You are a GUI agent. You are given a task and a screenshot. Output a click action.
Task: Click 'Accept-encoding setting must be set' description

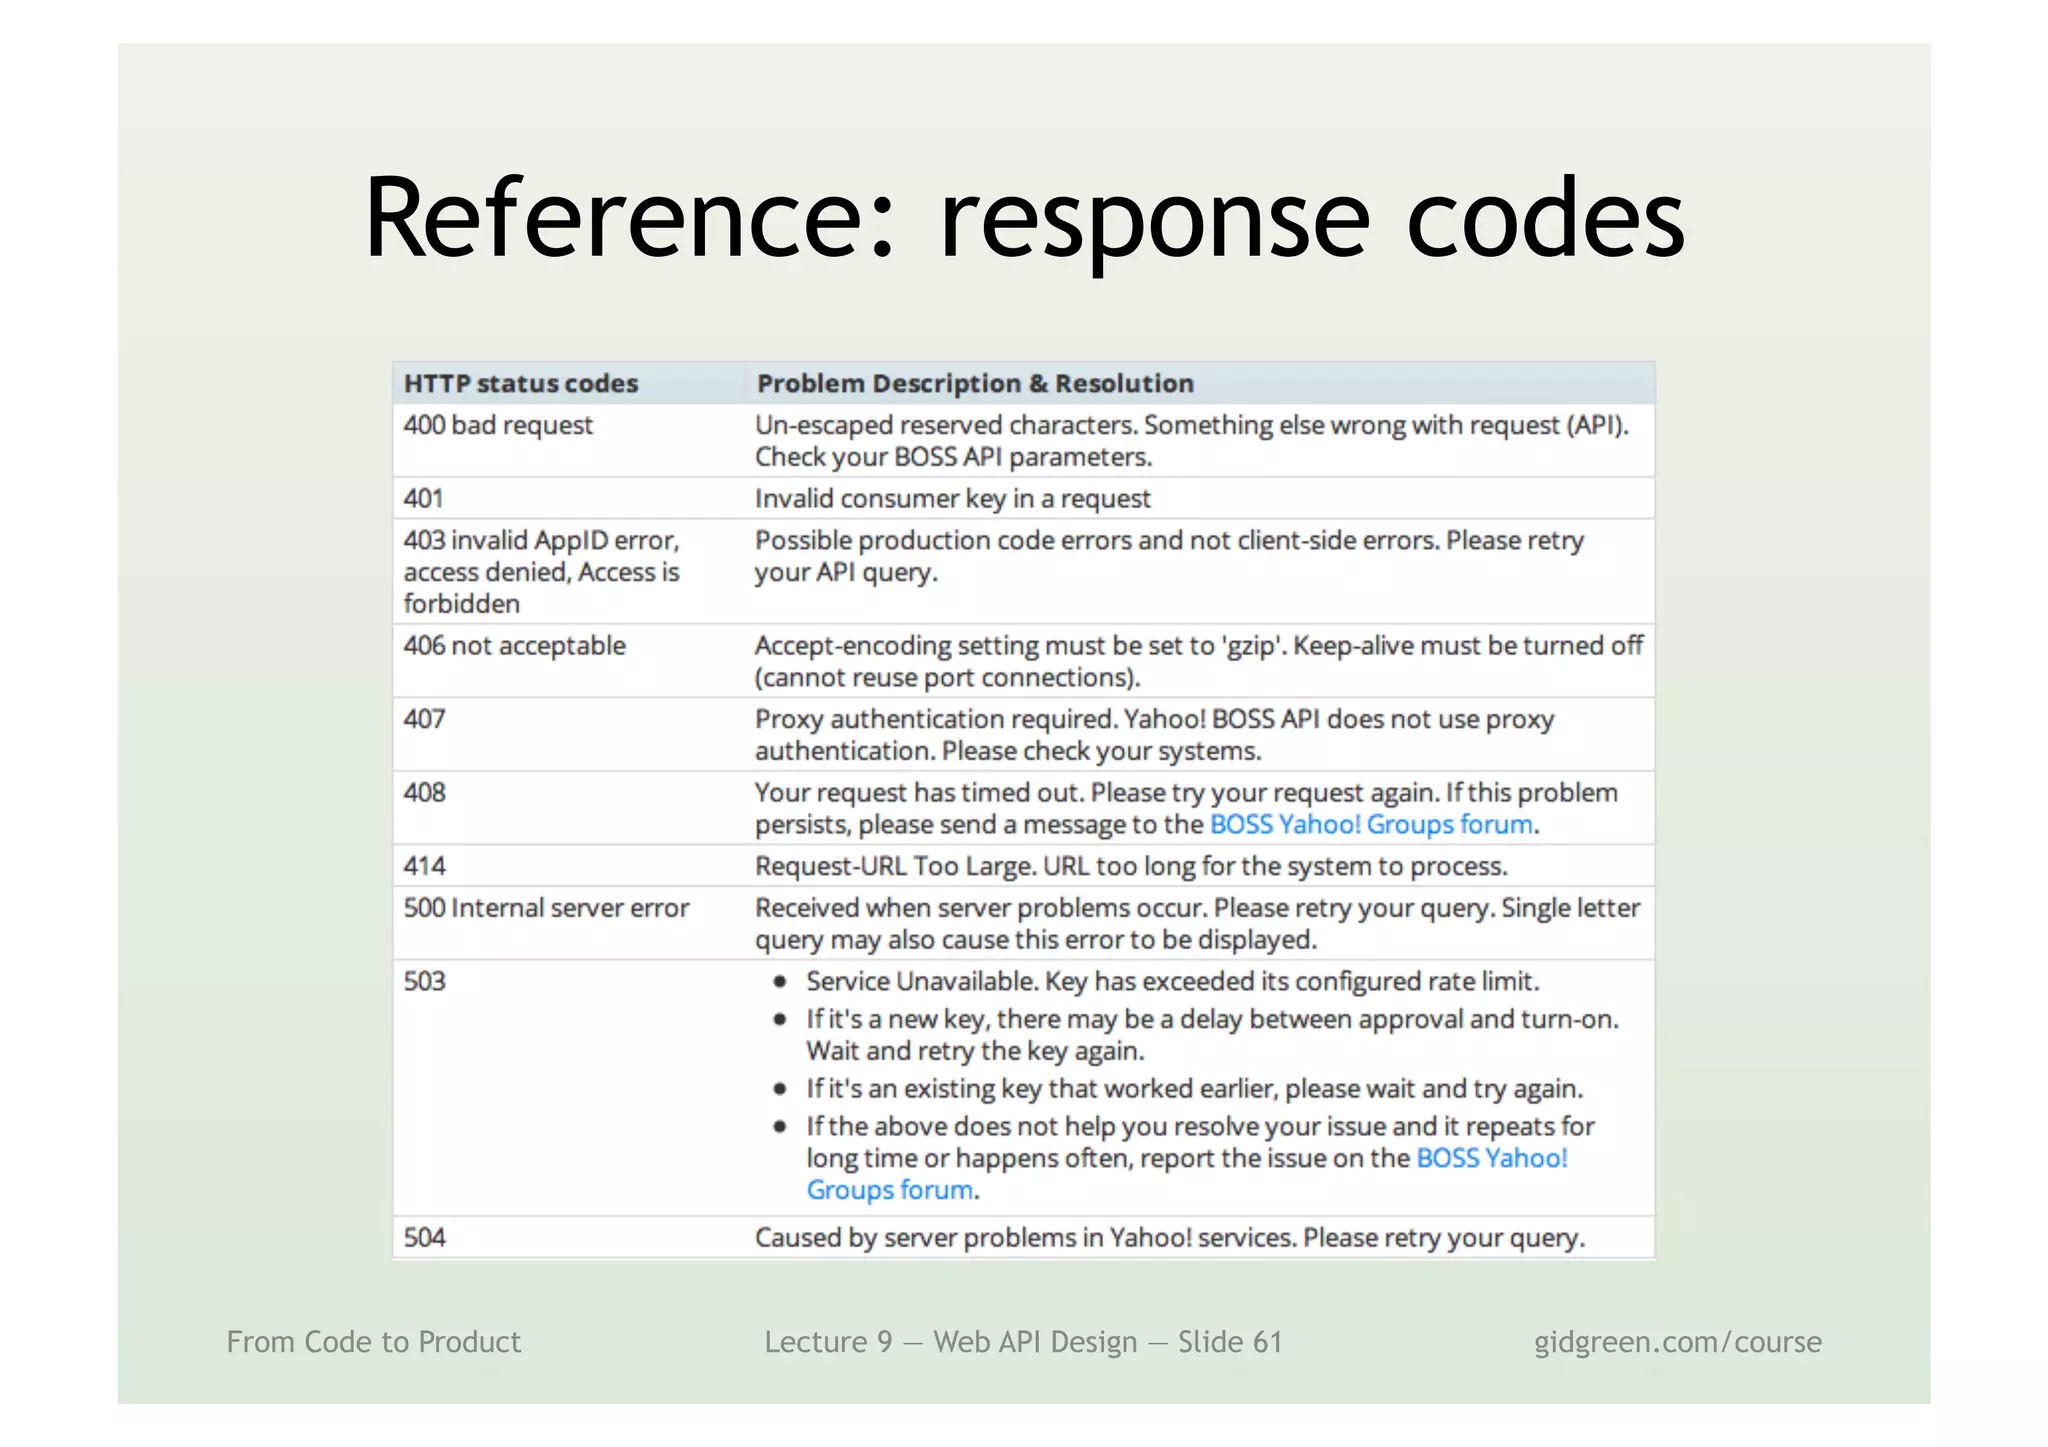(x=1198, y=662)
